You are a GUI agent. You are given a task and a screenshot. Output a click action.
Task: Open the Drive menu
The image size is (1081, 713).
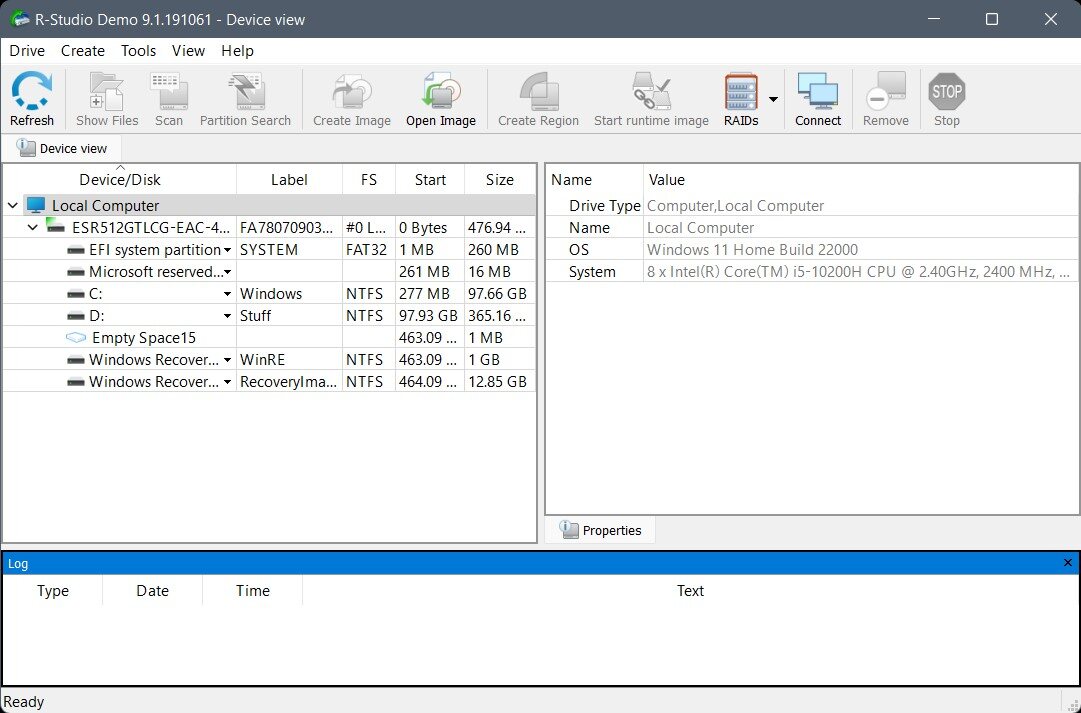tap(27, 50)
